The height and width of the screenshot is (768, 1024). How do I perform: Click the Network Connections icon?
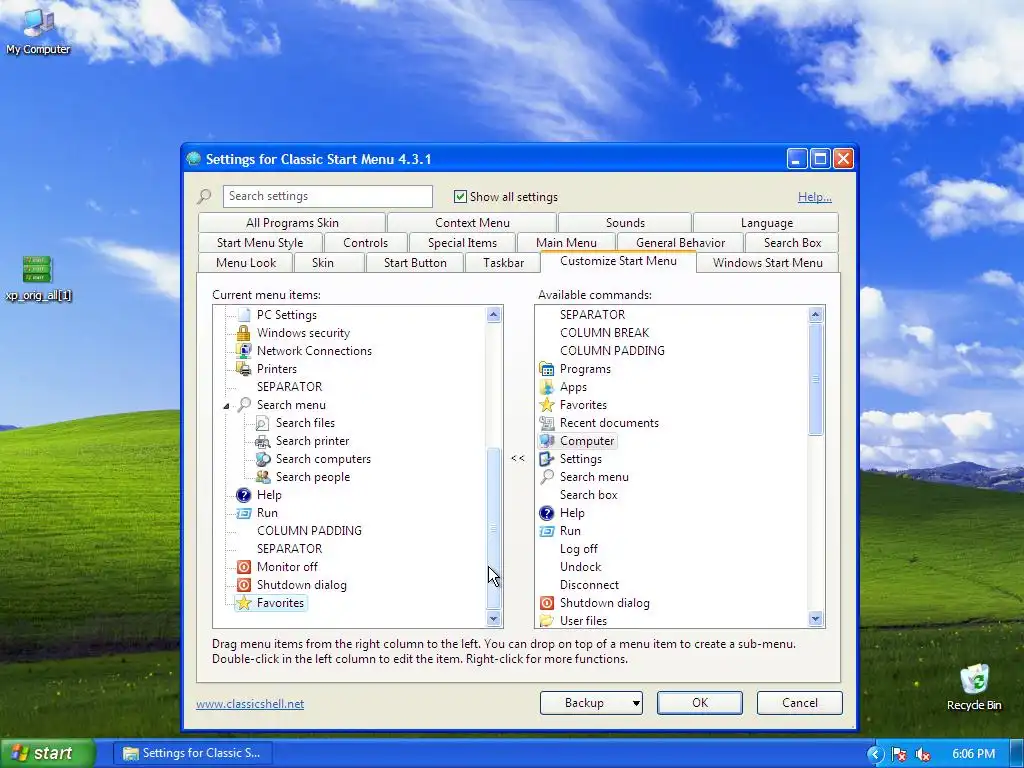tap(244, 351)
